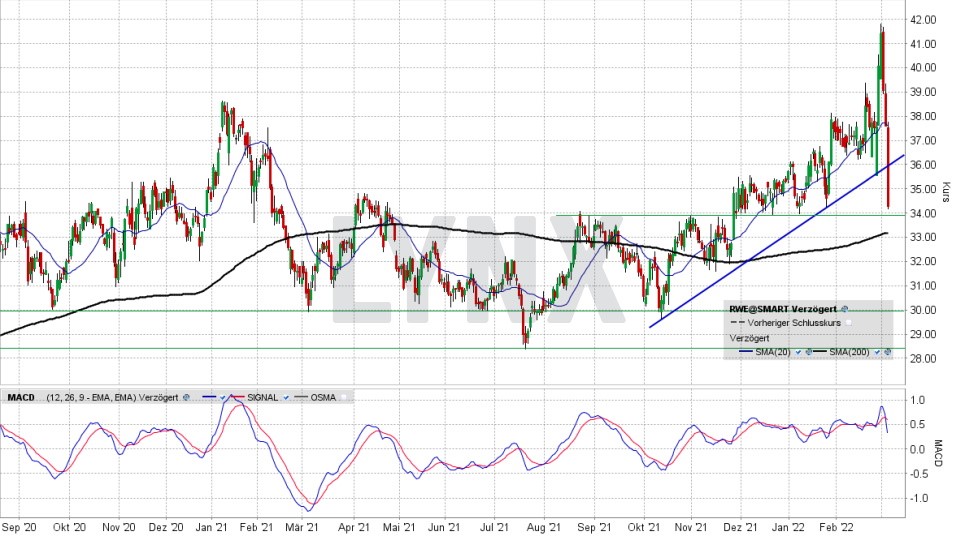Screen dimensions: 960x540
Task: Click the black SMA(200) line sample in legend
Action: coord(821,353)
